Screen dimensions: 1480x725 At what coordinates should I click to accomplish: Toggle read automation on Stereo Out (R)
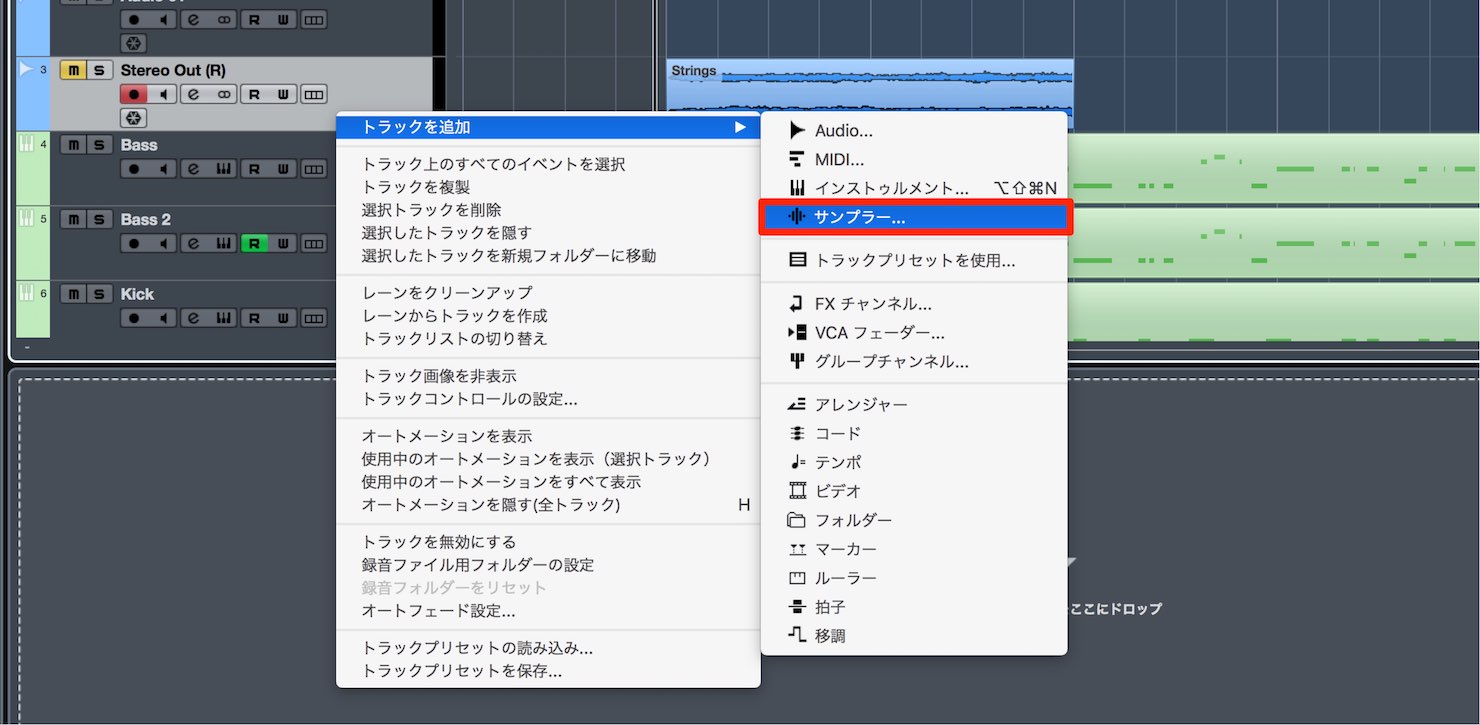[x=254, y=94]
